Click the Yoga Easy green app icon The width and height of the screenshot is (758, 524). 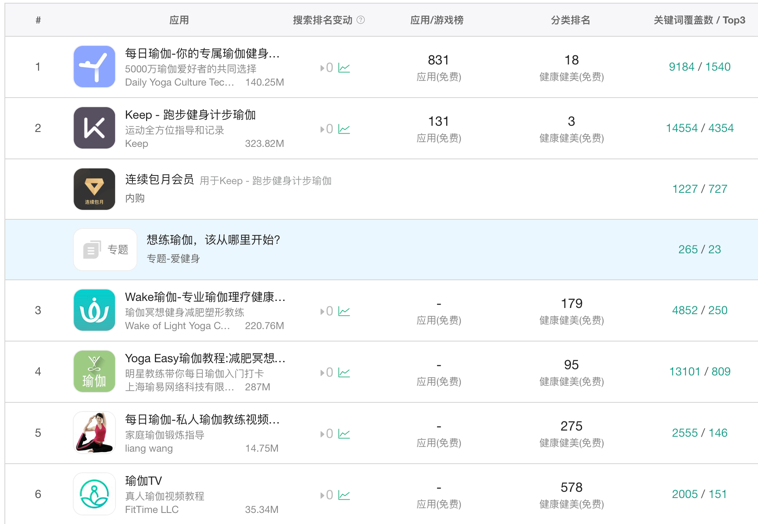click(x=94, y=371)
